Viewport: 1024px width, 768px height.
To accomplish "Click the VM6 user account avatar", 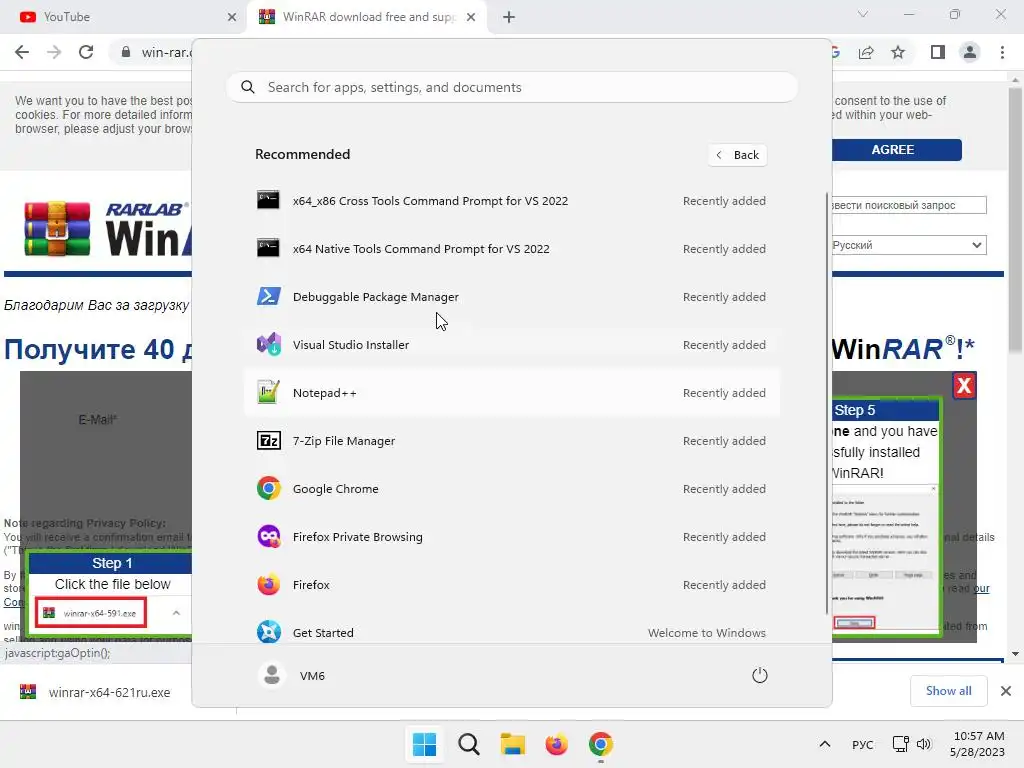I will pos(272,675).
